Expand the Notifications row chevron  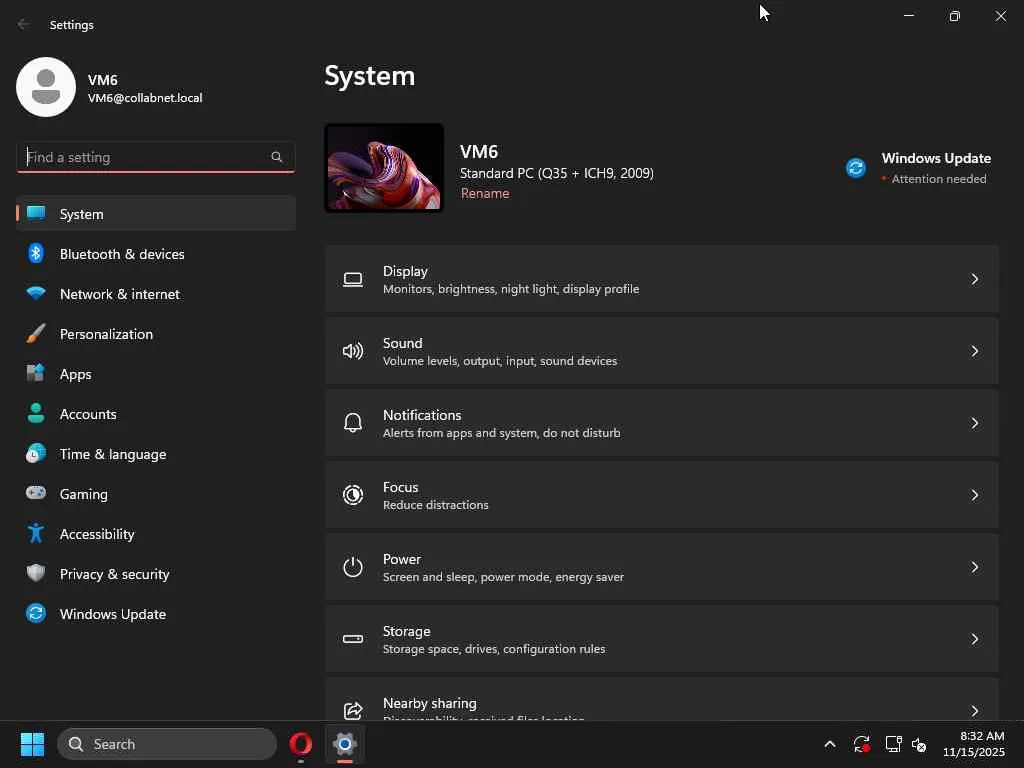(974, 423)
